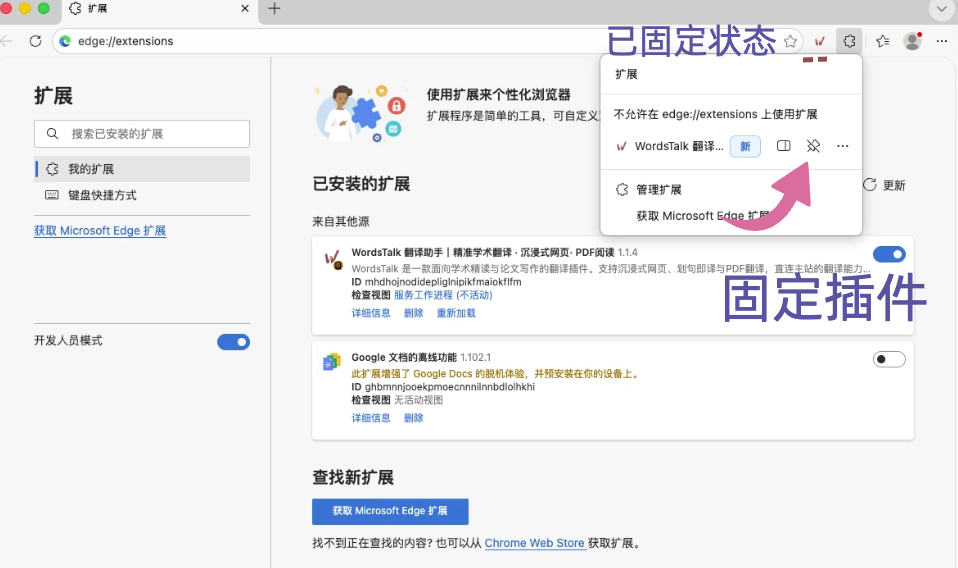
Task: Close the 扩展 tab
Action: (x=245, y=9)
